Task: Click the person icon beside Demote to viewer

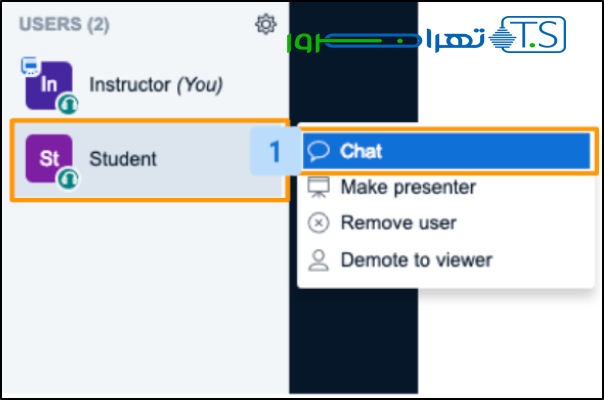Action: coord(319,260)
